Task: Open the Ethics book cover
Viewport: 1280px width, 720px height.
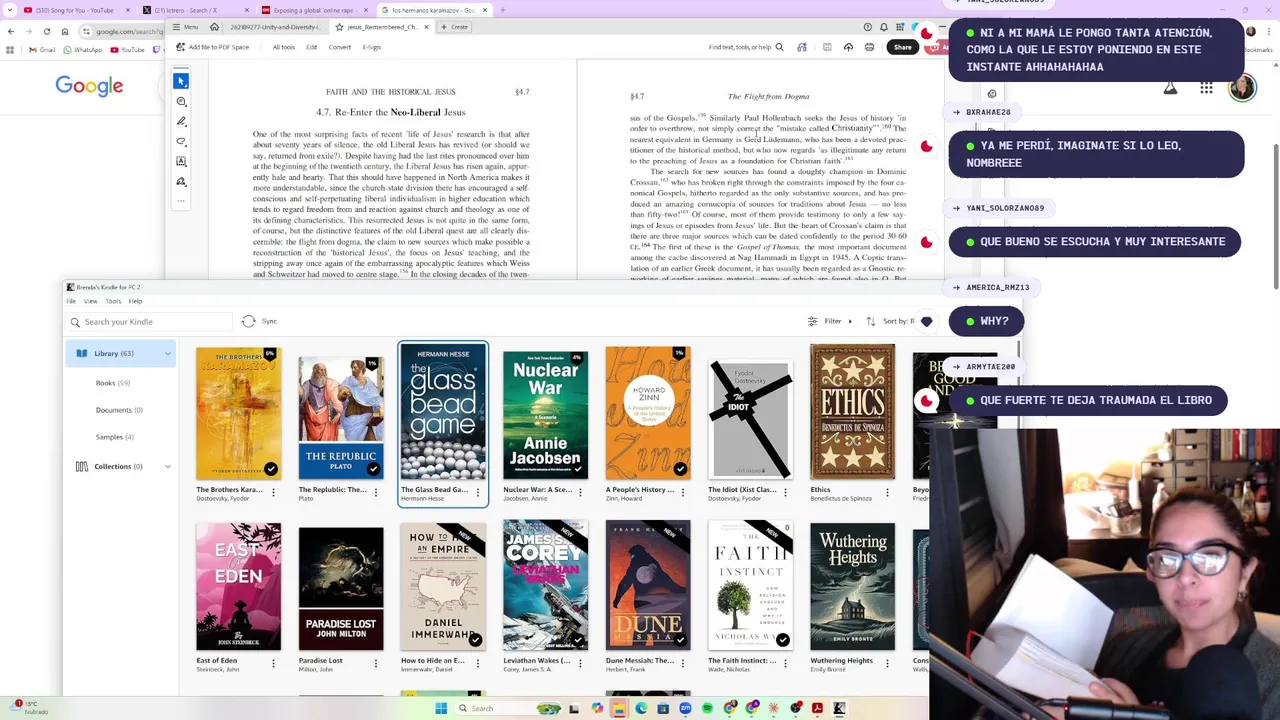Action: click(852, 412)
